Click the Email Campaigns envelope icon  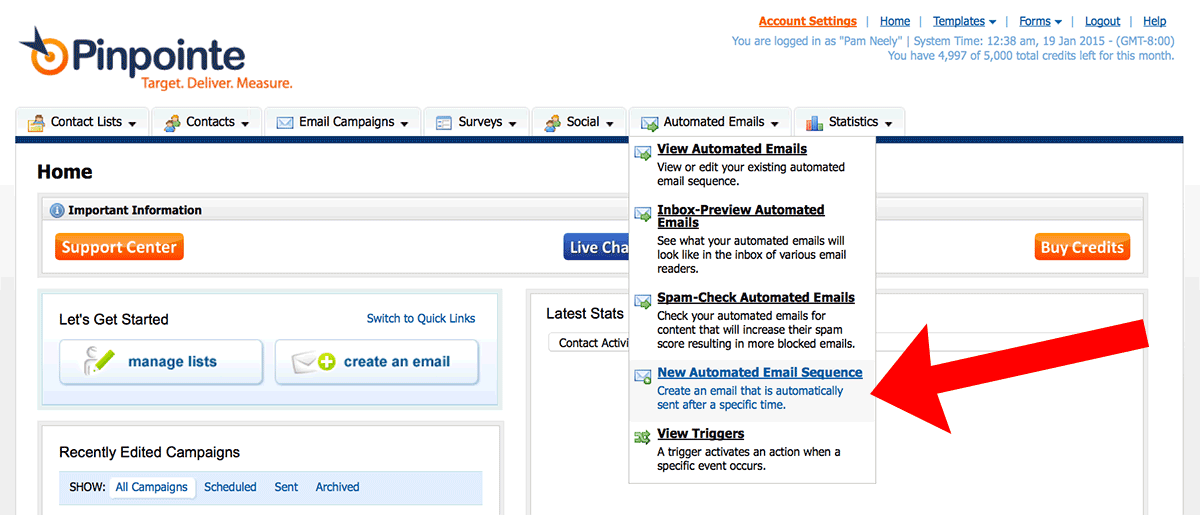pos(285,123)
